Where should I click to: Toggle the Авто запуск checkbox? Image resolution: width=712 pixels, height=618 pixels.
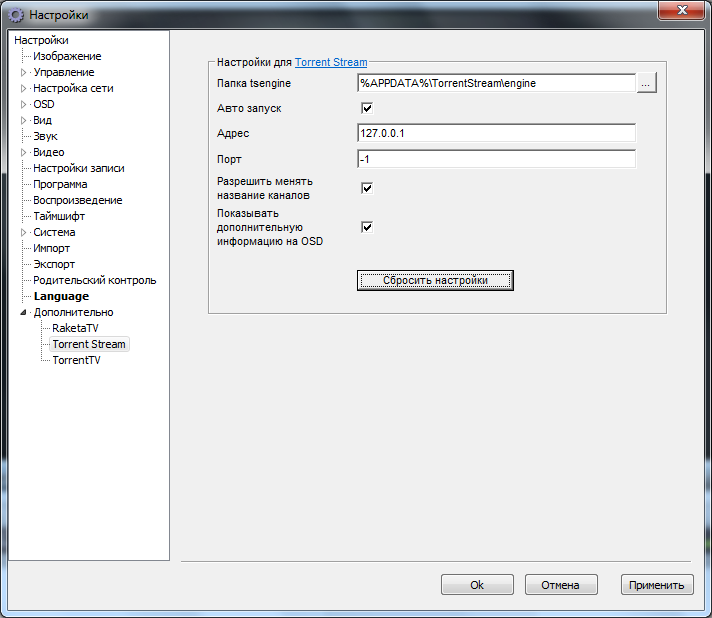[367, 108]
